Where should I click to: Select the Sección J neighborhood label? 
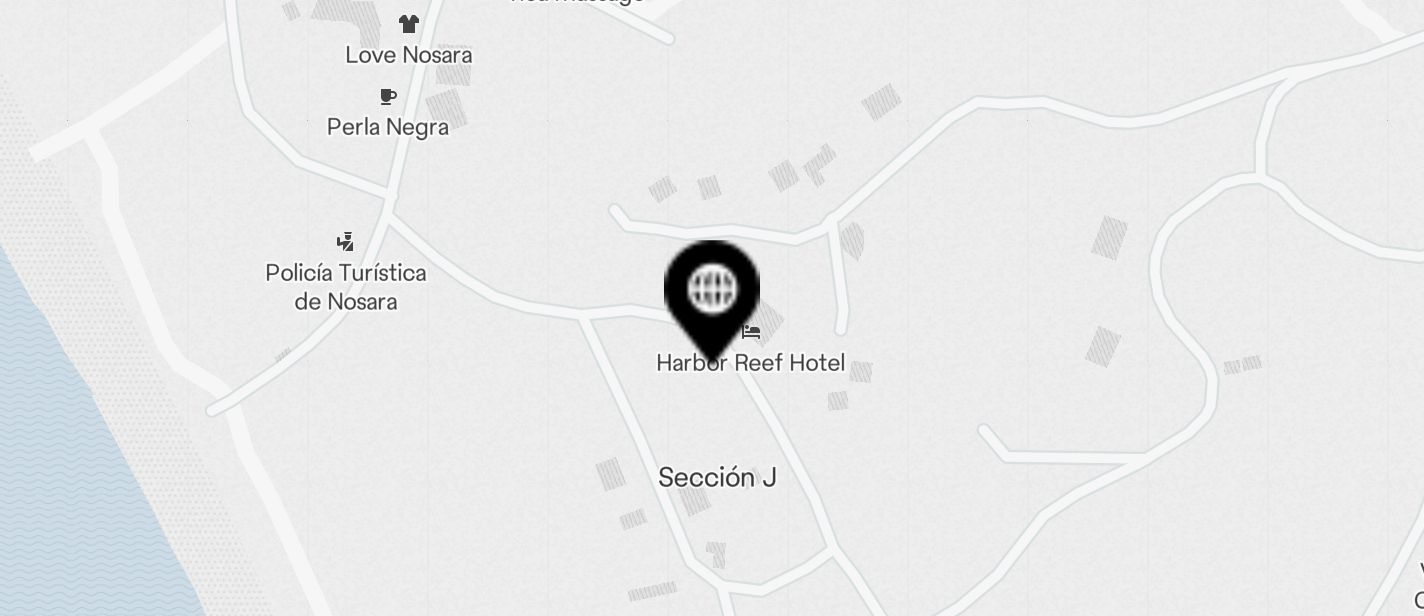pos(717,478)
